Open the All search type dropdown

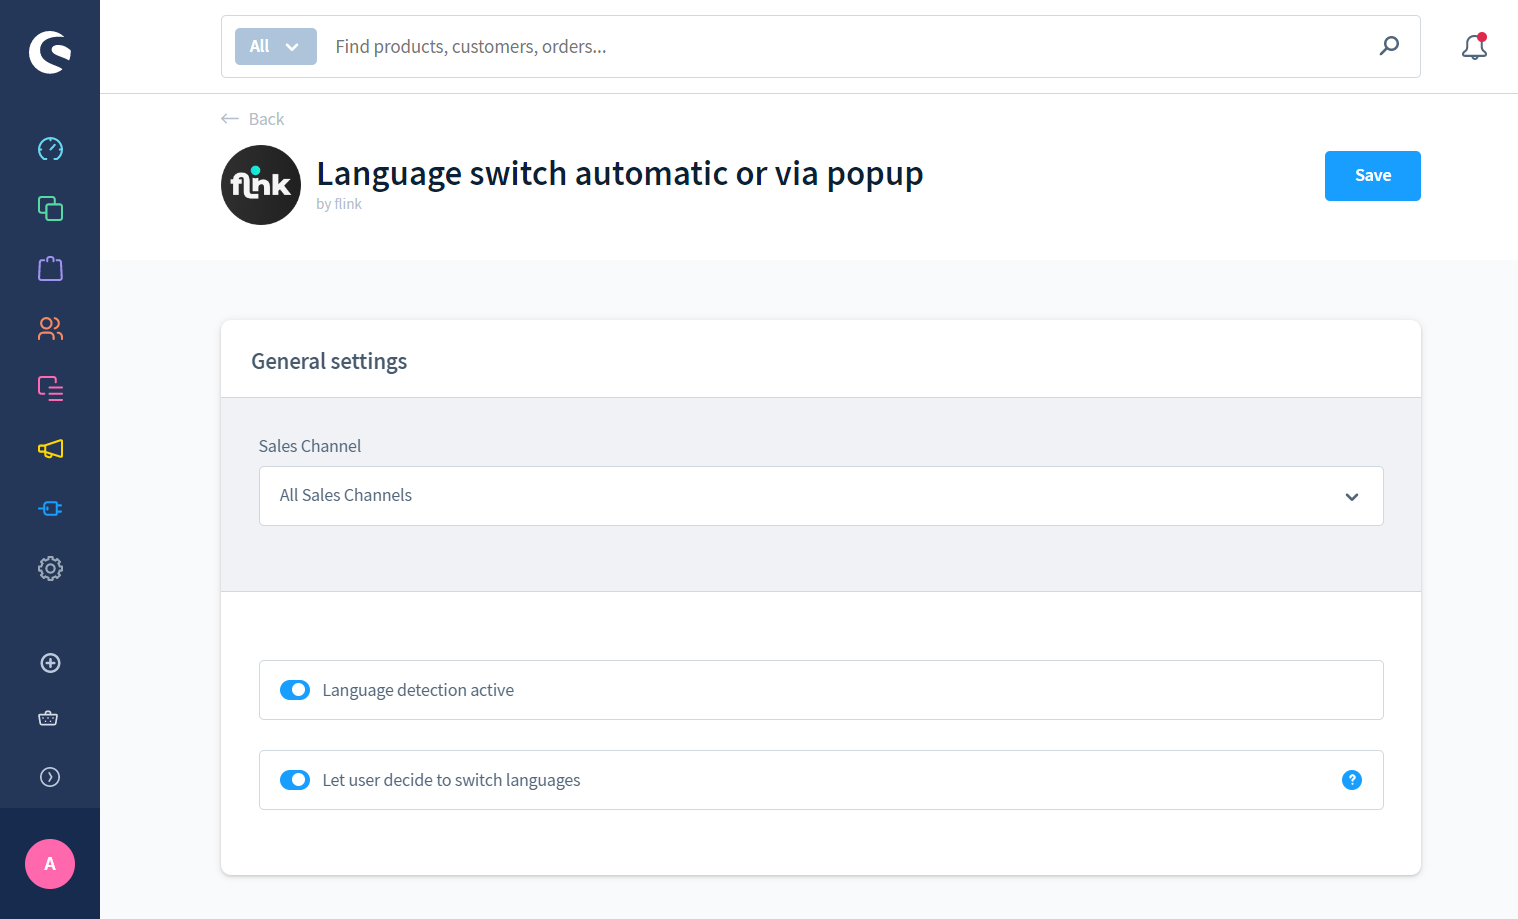(x=276, y=46)
